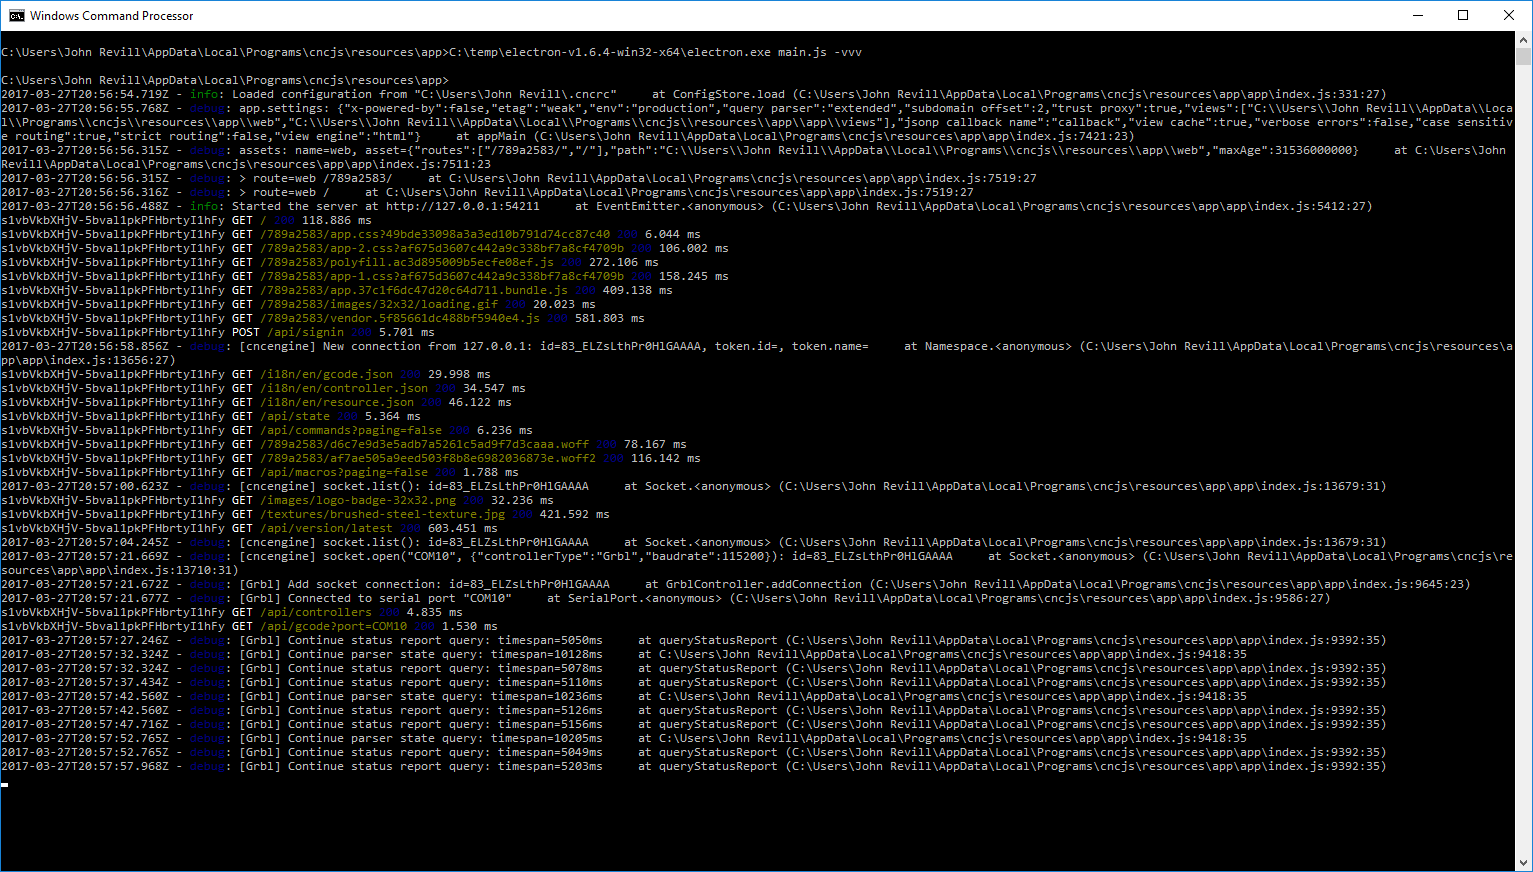Click the /i18n/en/gcode.json request path
This screenshot has width=1533, height=872.
click(326, 375)
